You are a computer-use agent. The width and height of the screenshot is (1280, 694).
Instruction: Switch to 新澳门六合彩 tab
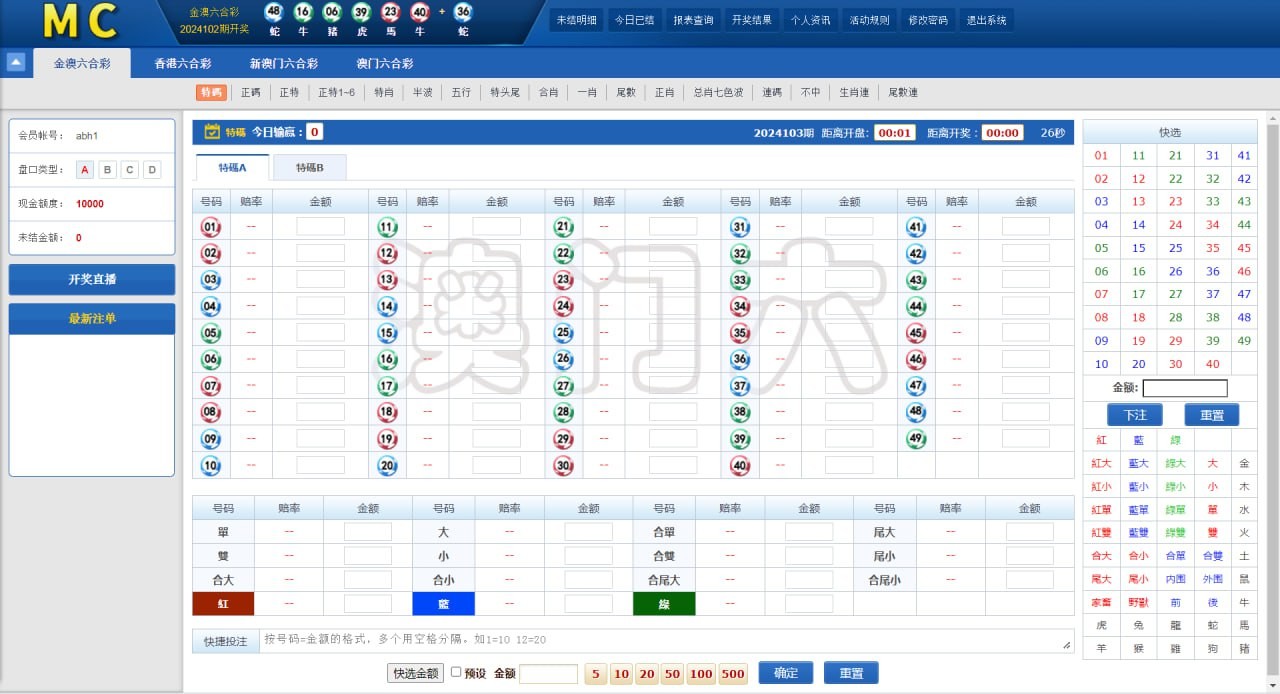pos(284,63)
